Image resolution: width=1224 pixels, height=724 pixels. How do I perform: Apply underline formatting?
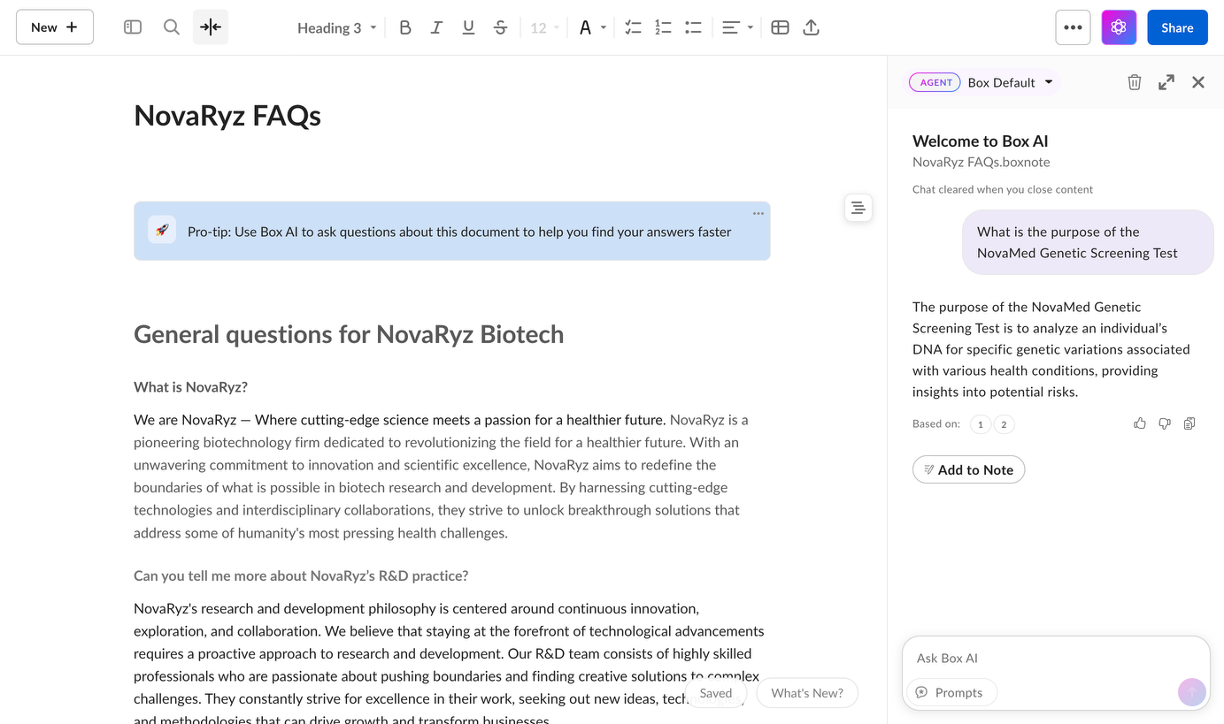pyautogui.click(x=468, y=27)
